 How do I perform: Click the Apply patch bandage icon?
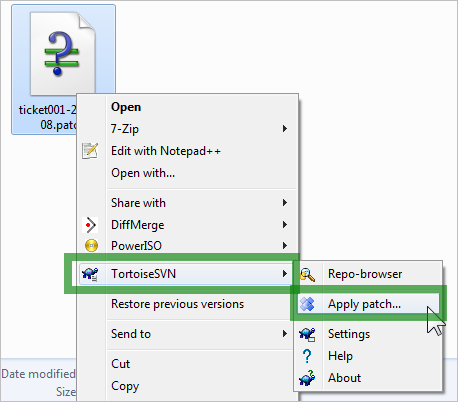[x=307, y=304]
